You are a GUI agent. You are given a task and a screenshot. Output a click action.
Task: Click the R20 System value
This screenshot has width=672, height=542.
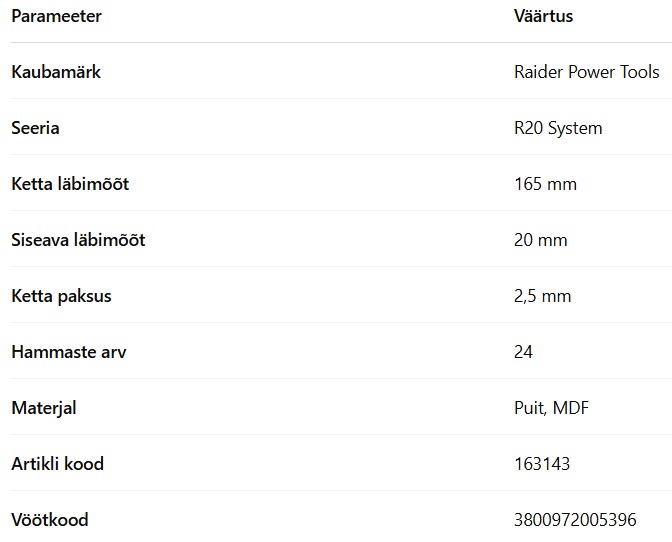558,128
